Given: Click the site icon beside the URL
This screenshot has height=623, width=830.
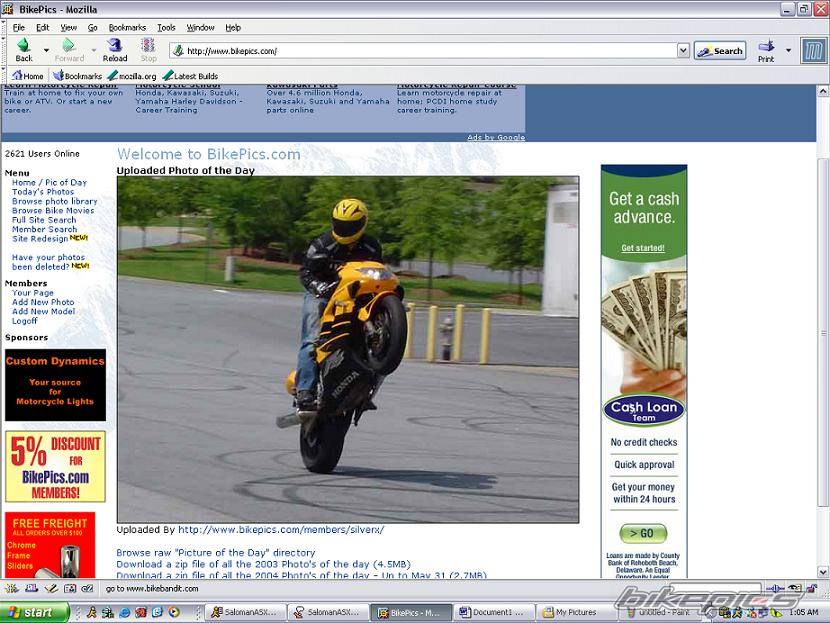Looking at the screenshot, I should [178, 51].
